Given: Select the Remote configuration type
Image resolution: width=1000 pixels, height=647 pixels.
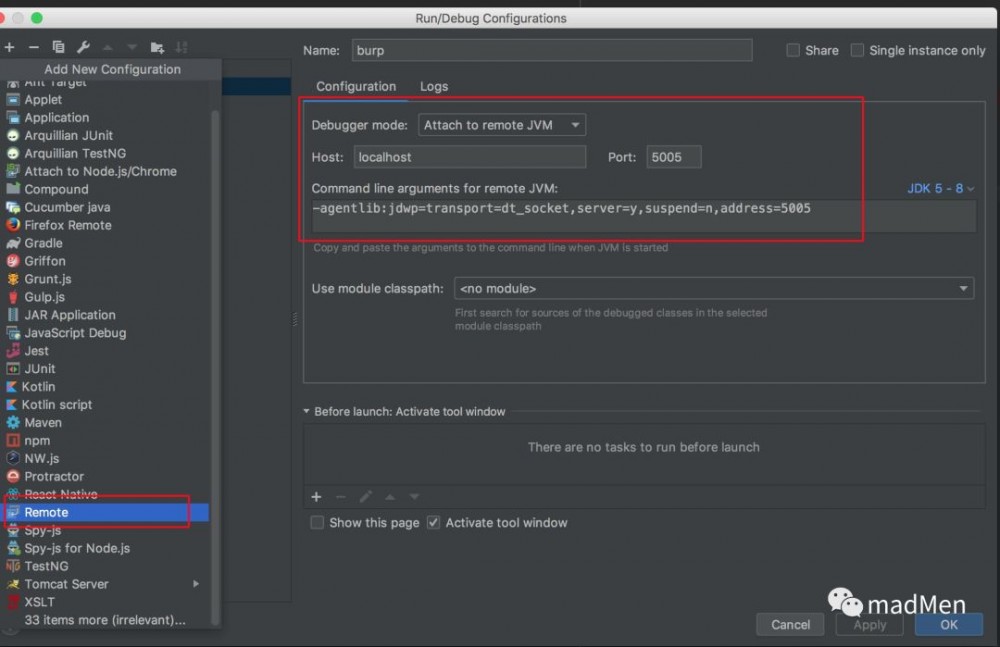Looking at the screenshot, I should tap(107, 512).
